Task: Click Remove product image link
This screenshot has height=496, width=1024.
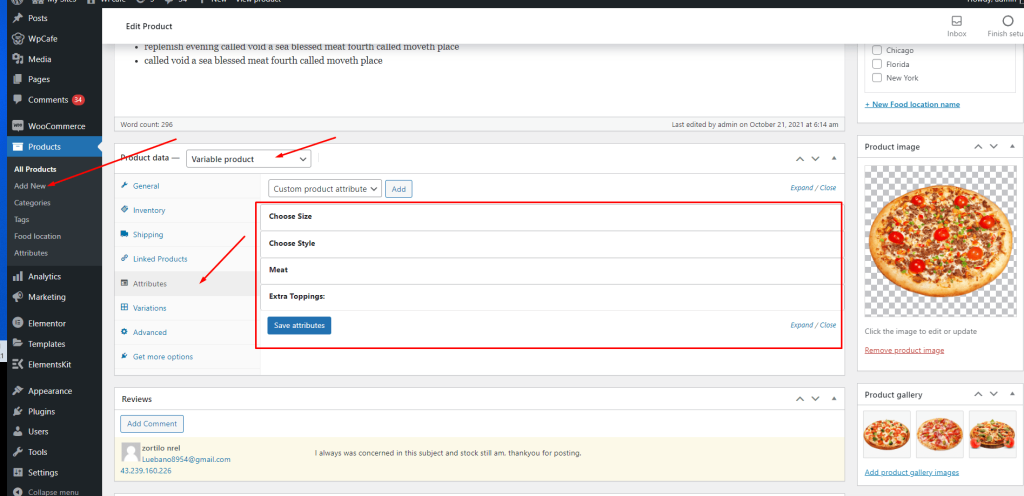Action: 904,350
